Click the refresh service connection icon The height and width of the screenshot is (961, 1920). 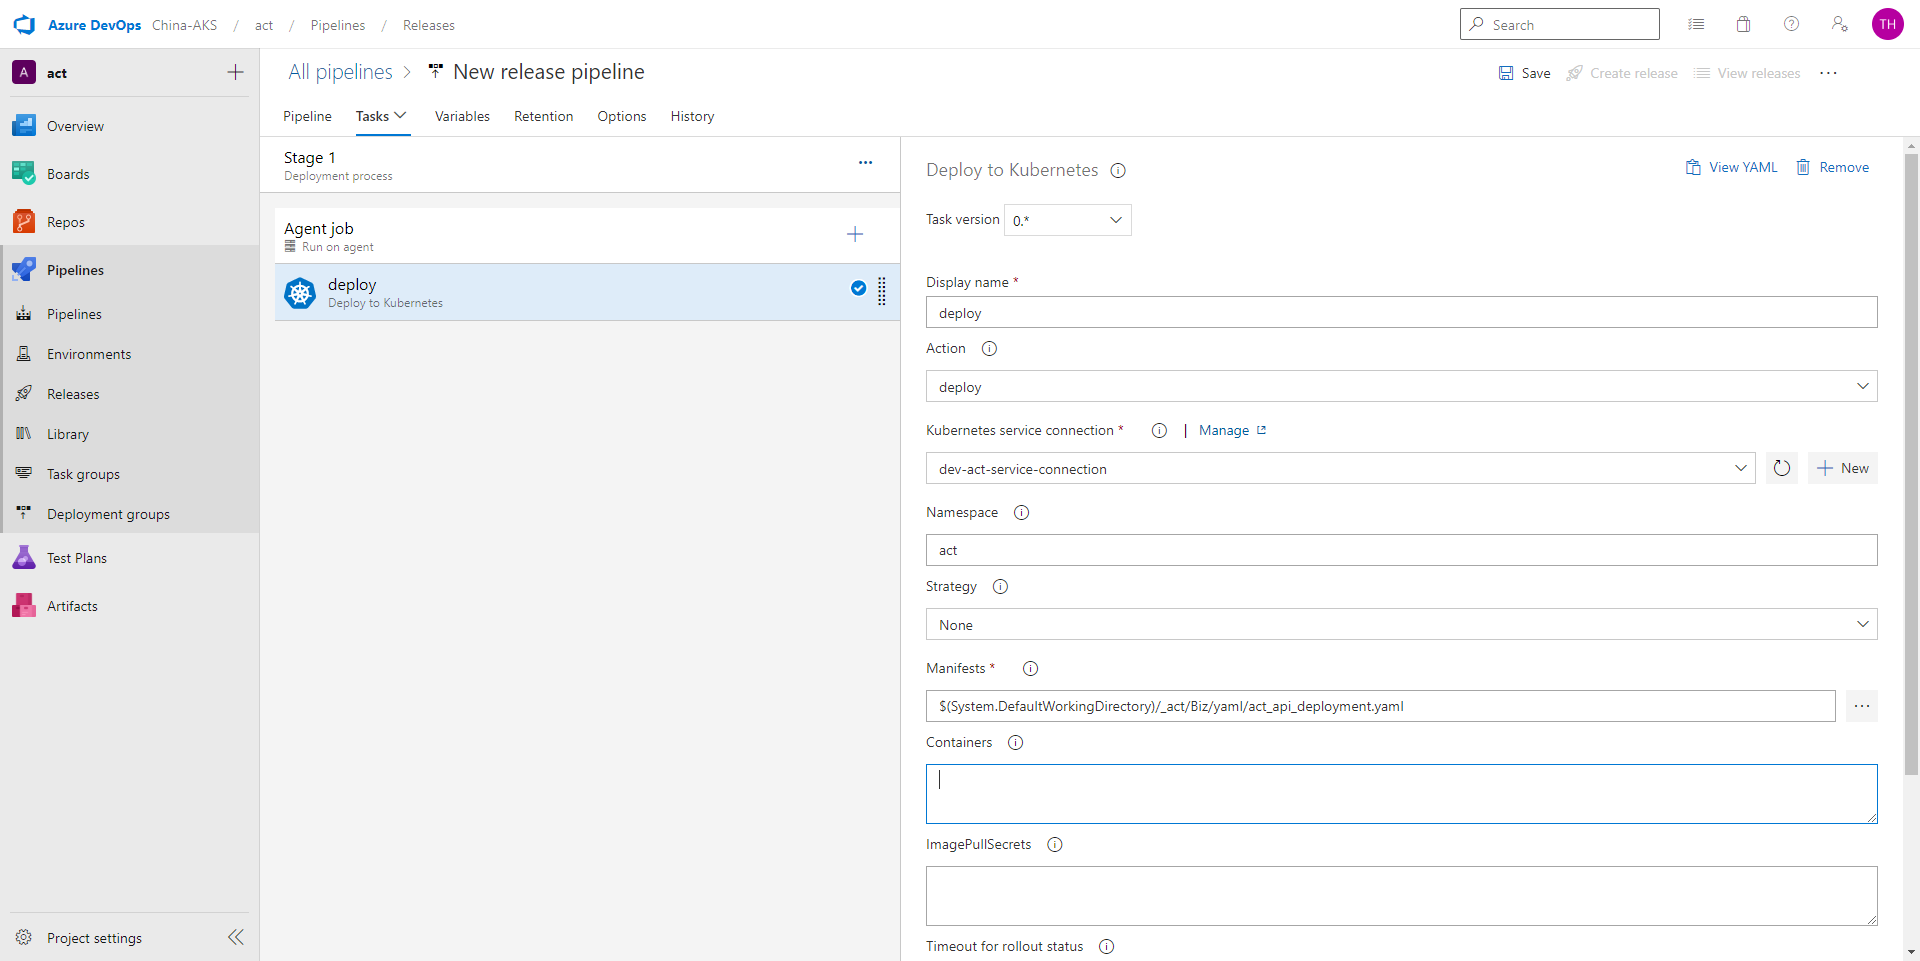[x=1781, y=468]
